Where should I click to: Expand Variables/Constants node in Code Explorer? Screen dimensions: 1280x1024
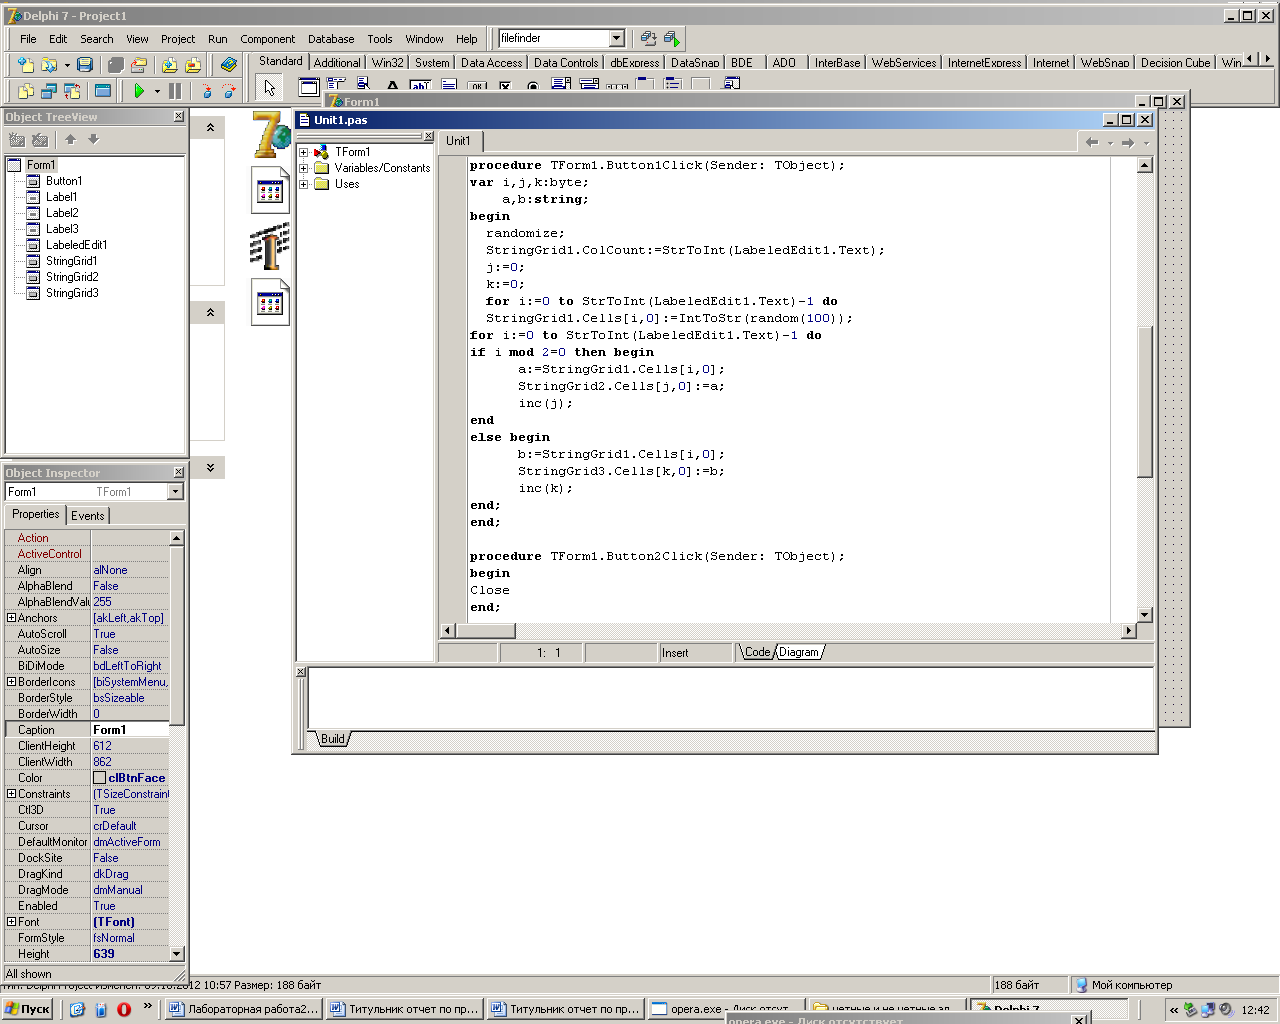304,168
